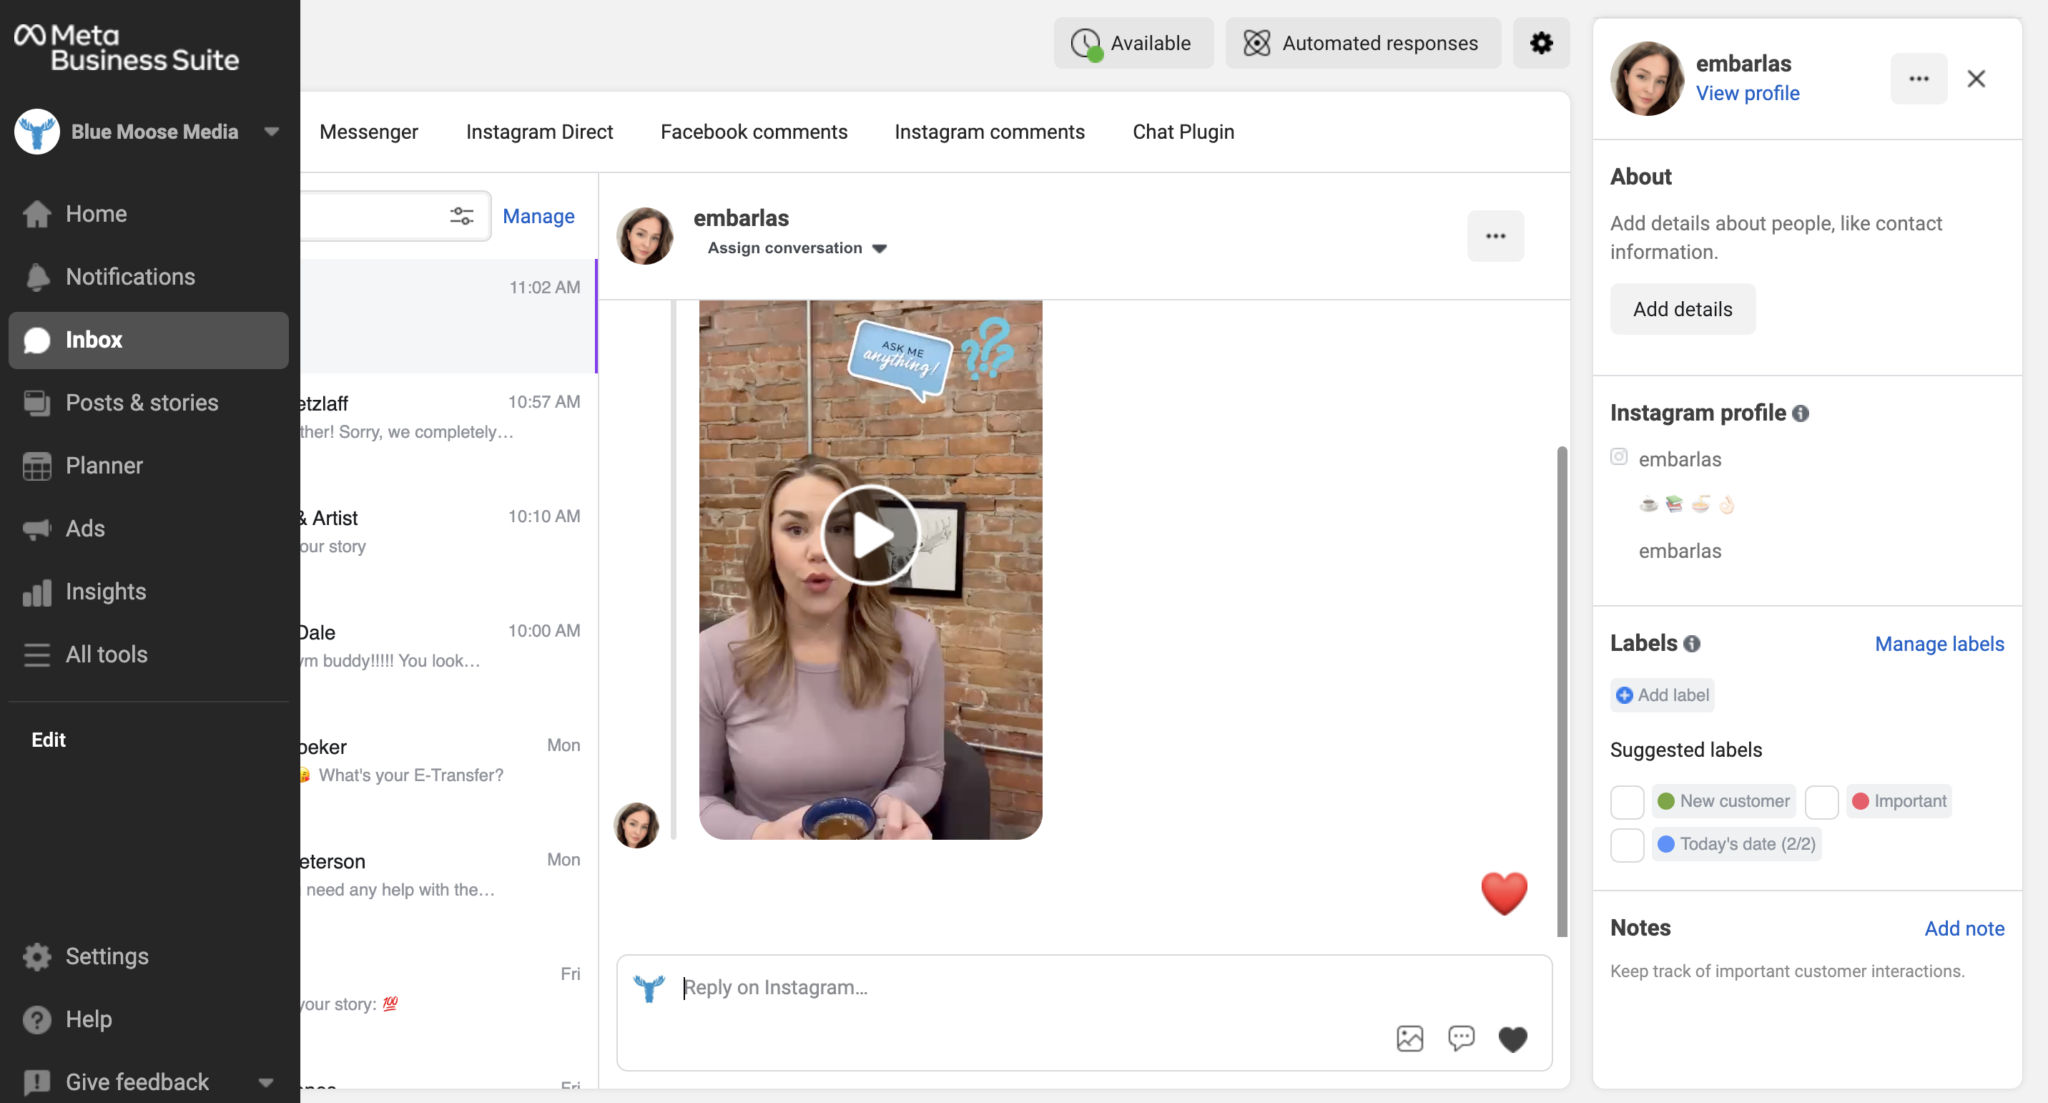Switch to Messenger tab

369,132
